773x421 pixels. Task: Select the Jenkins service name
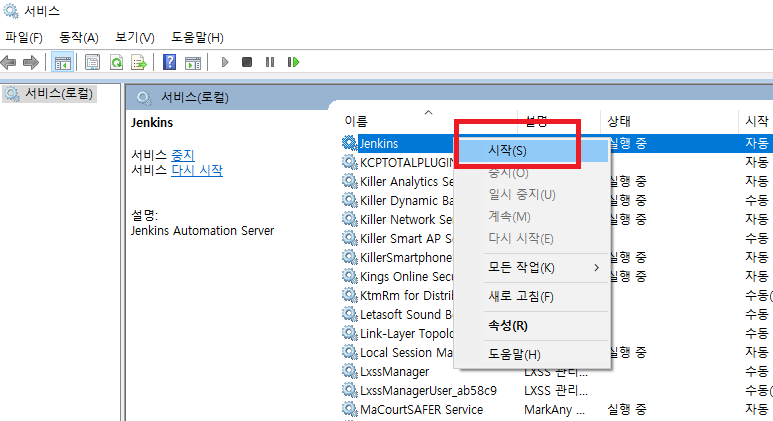(379, 143)
